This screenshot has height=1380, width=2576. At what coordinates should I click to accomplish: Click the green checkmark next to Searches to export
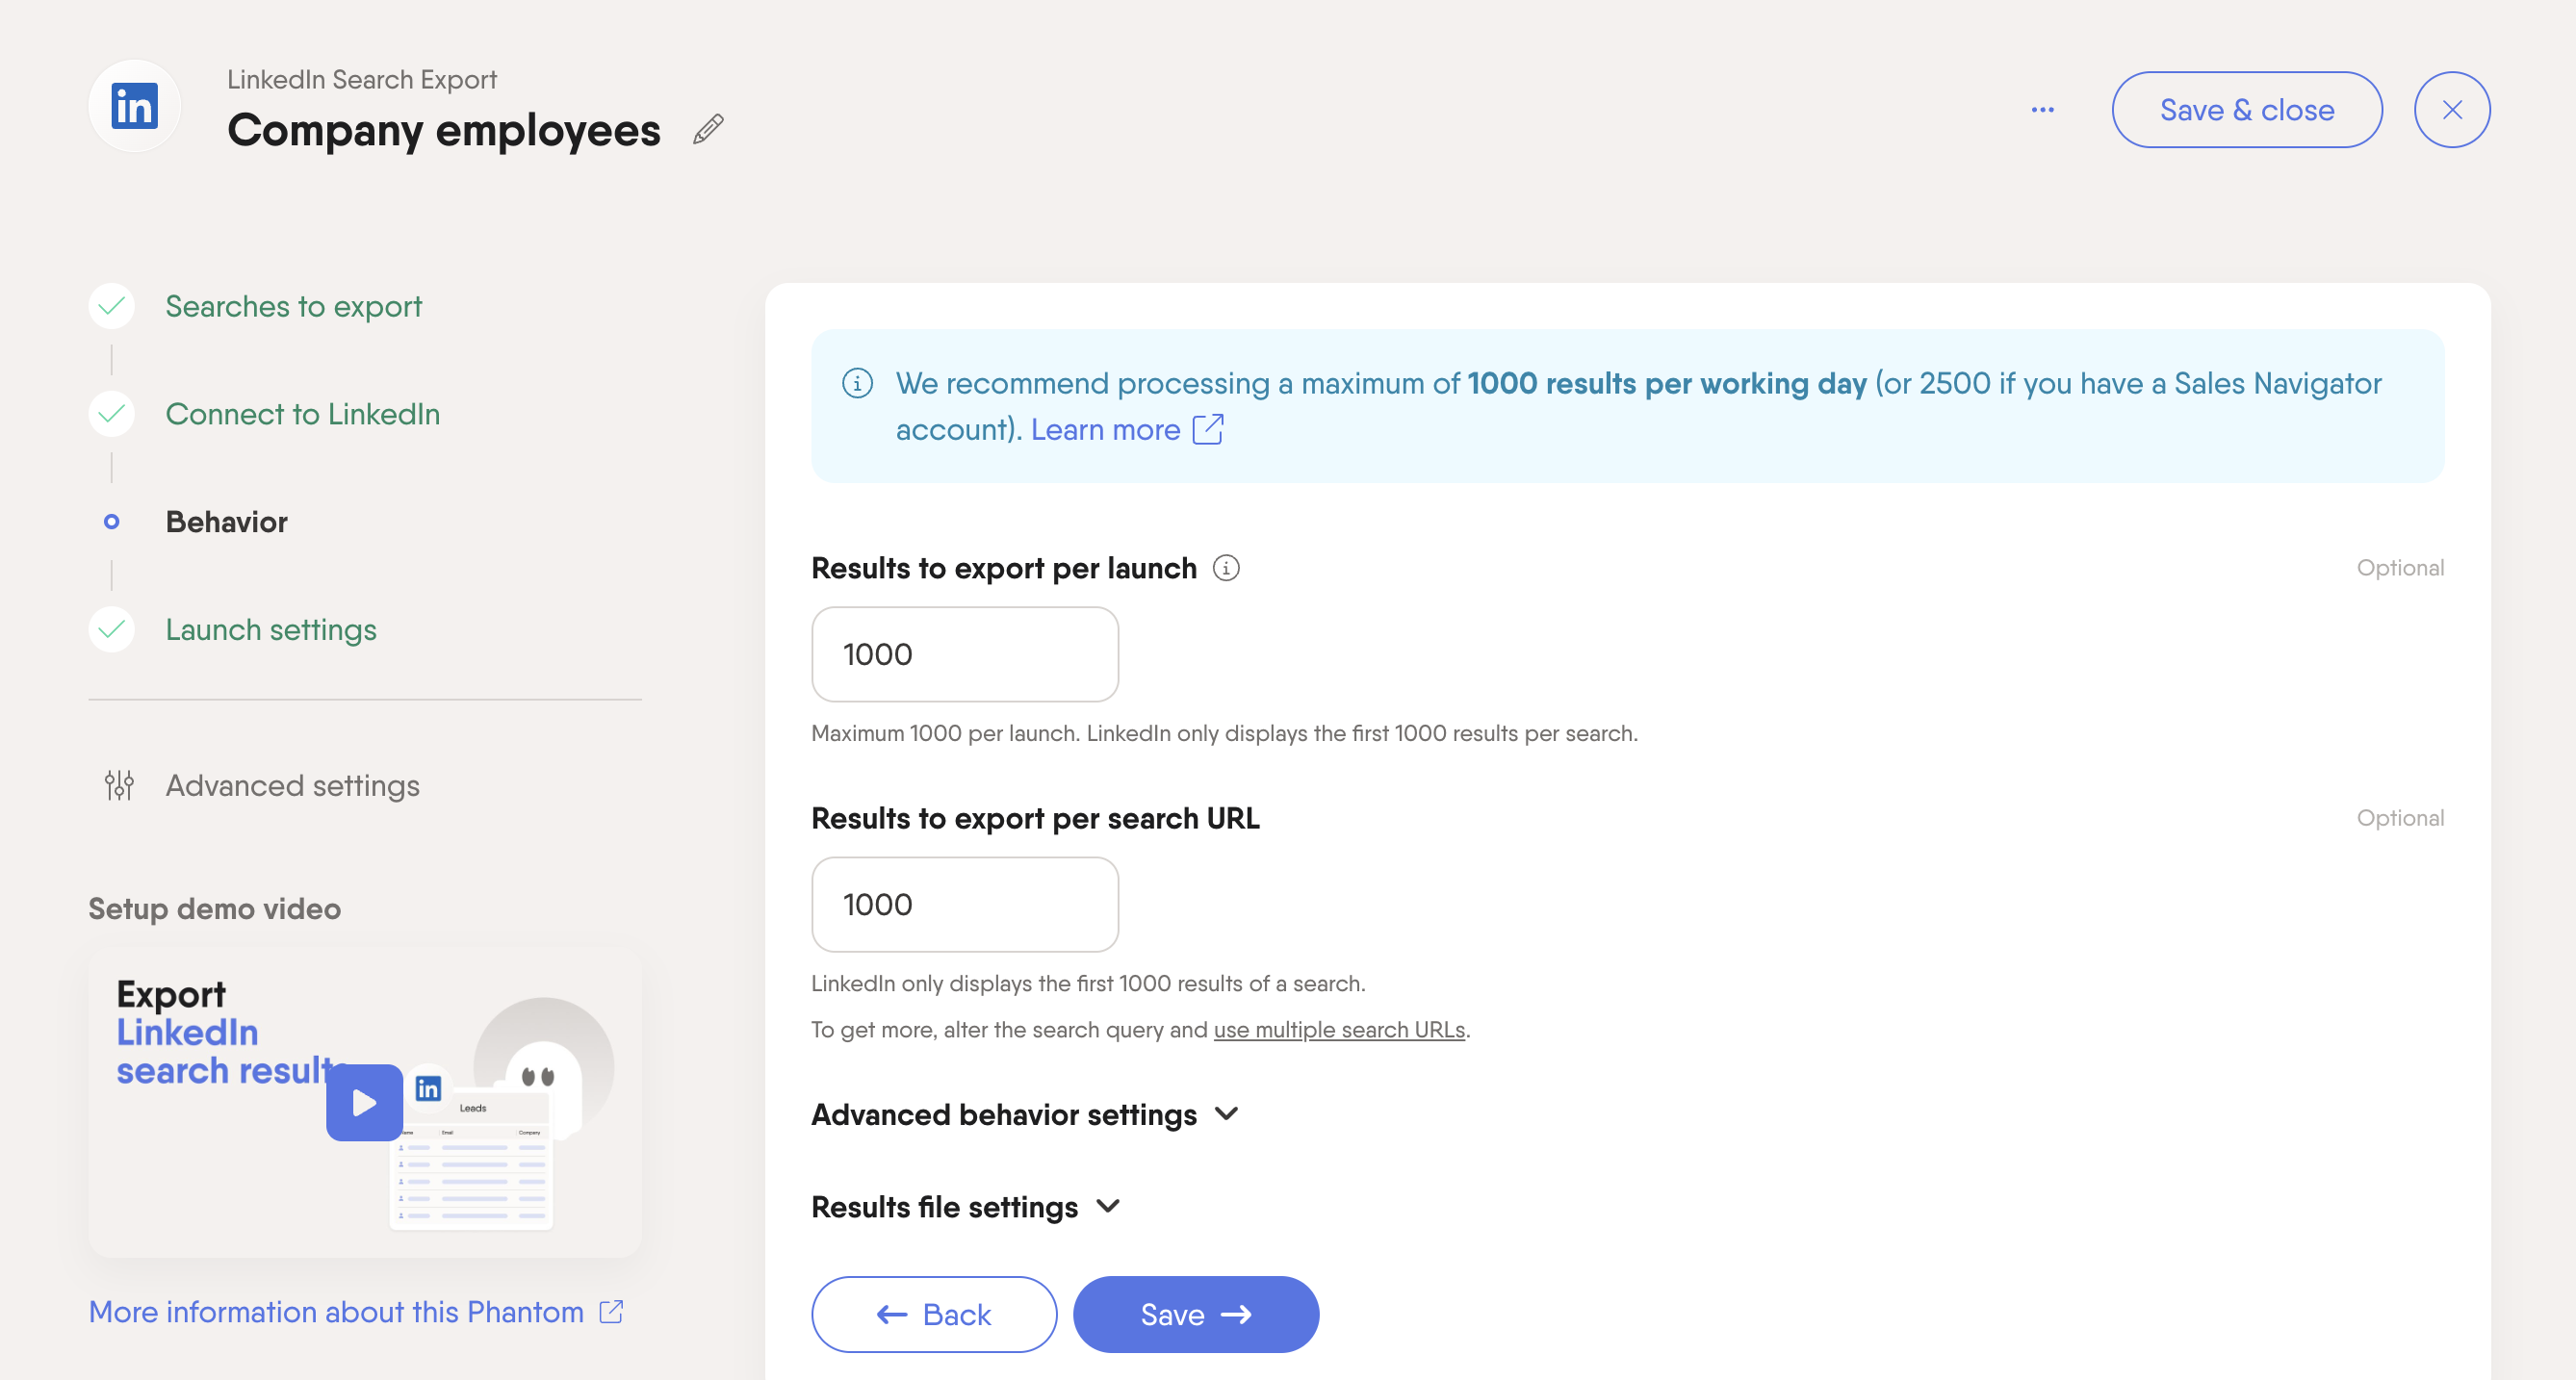click(x=112, y=306)
